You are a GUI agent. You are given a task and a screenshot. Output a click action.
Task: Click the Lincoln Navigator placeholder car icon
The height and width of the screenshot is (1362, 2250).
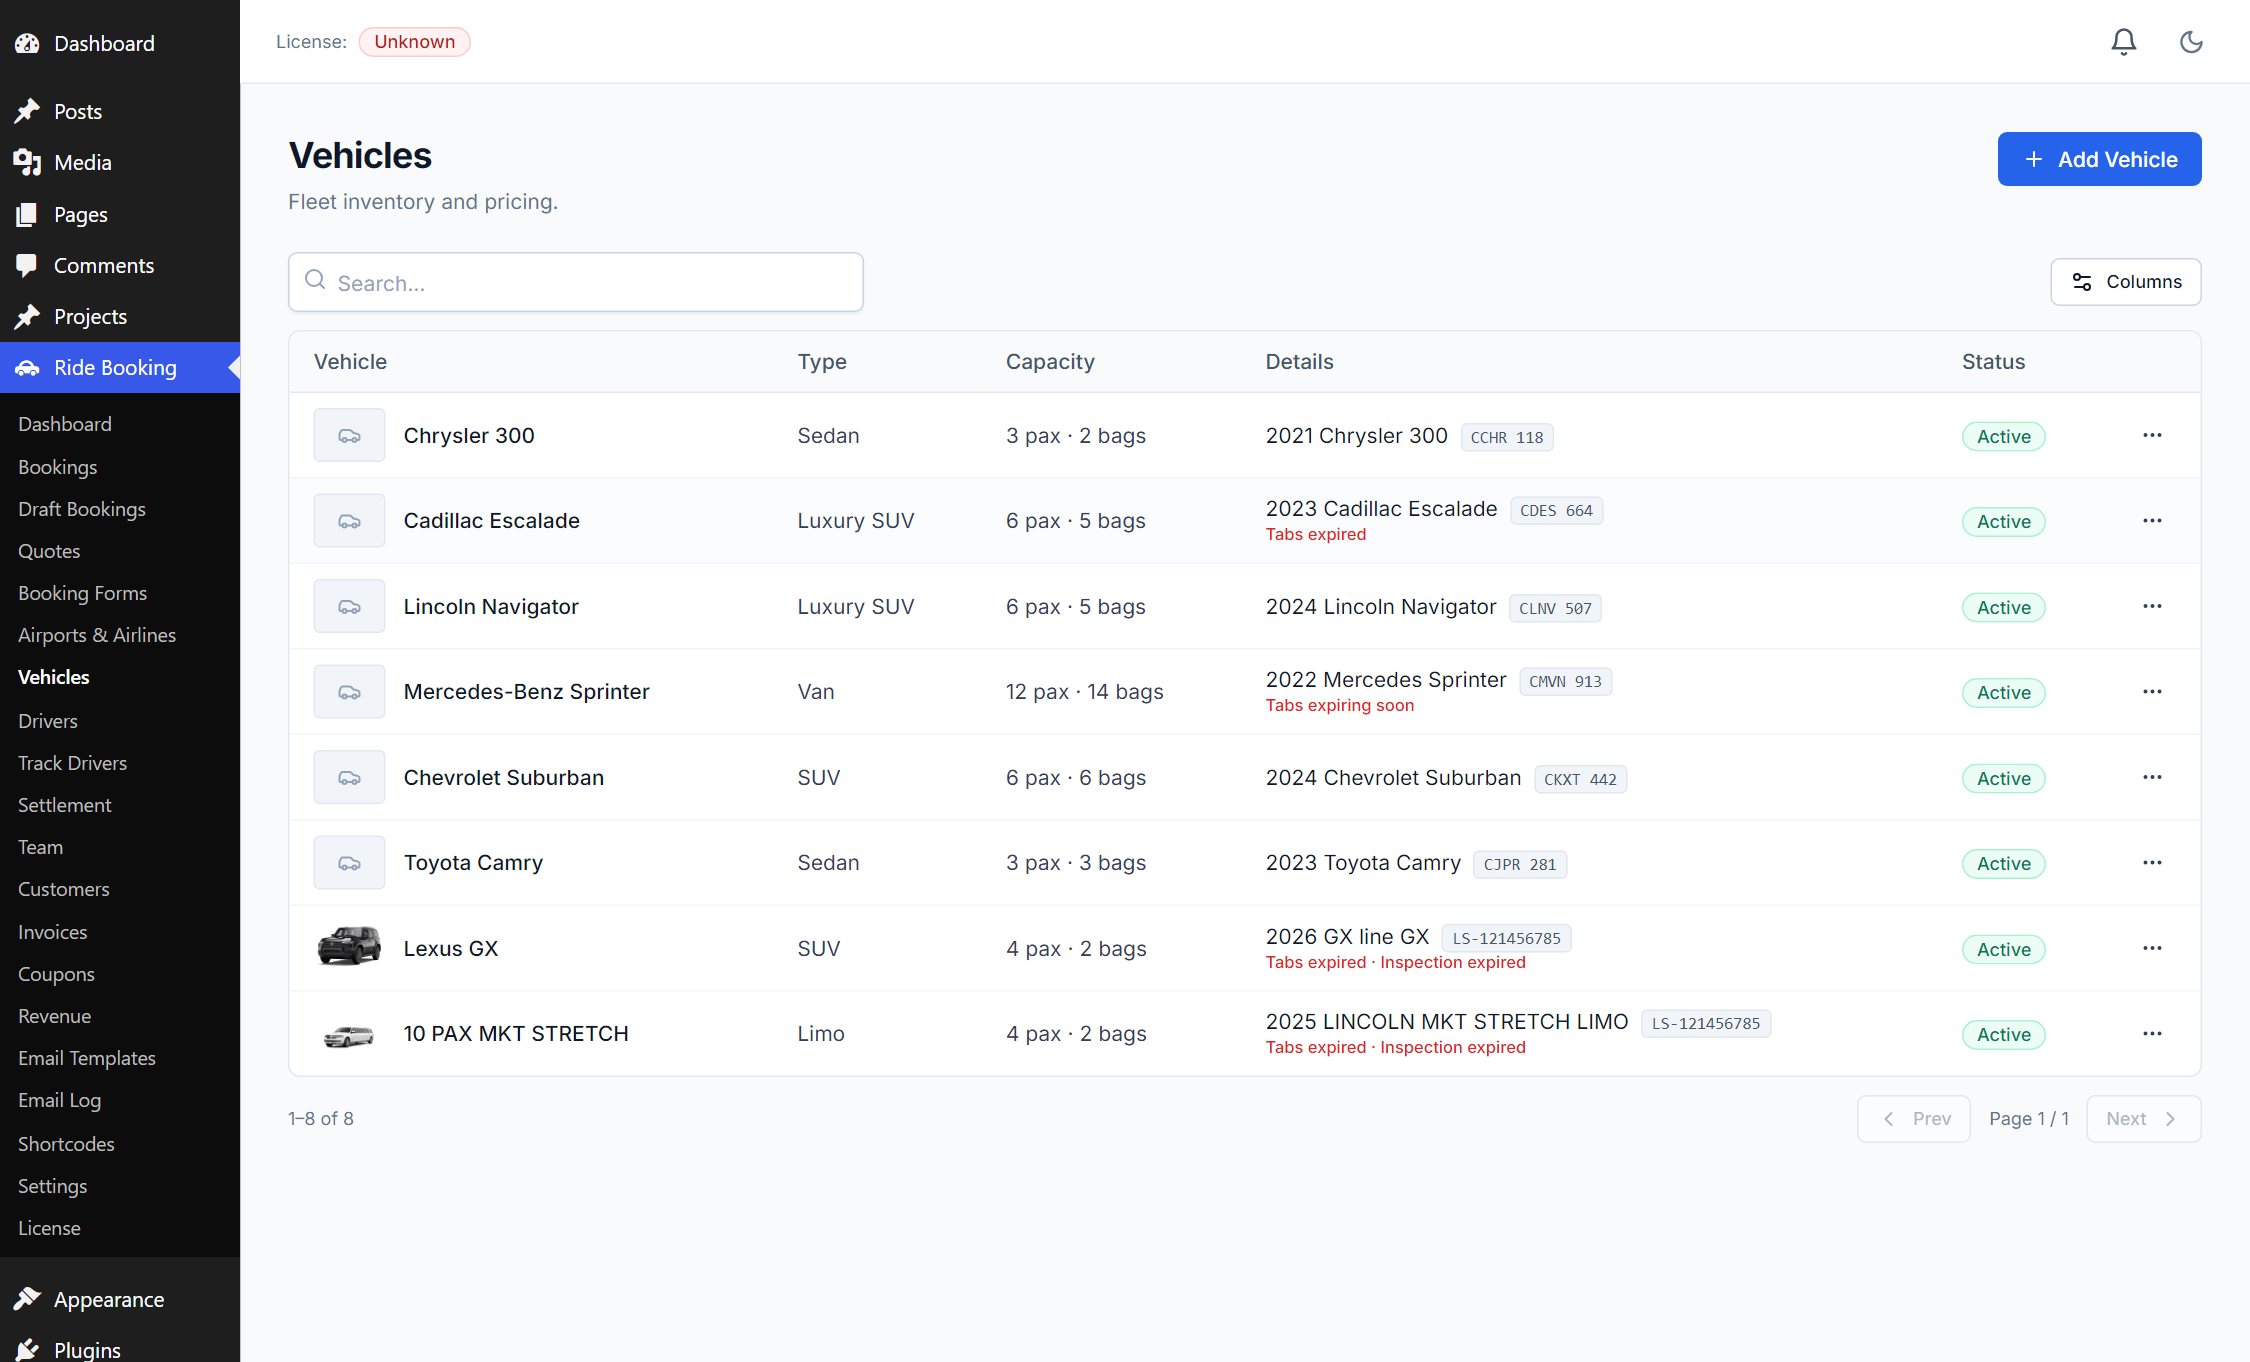click(349, 606)
